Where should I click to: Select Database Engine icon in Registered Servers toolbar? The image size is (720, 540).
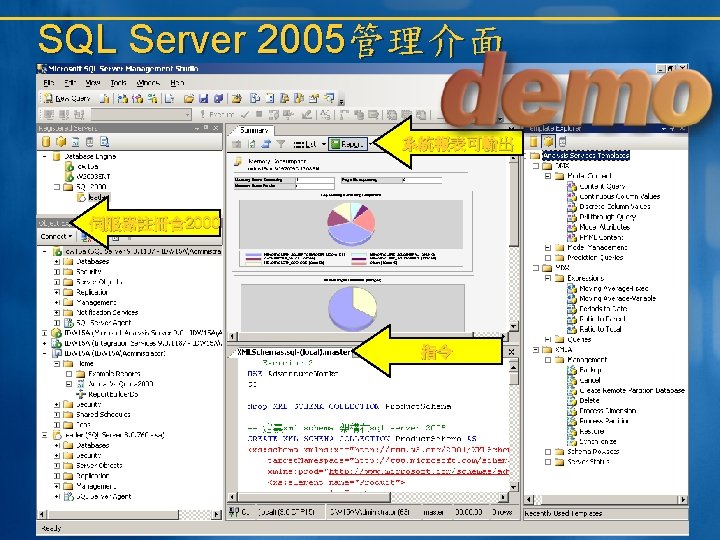[x=46, y=142]
